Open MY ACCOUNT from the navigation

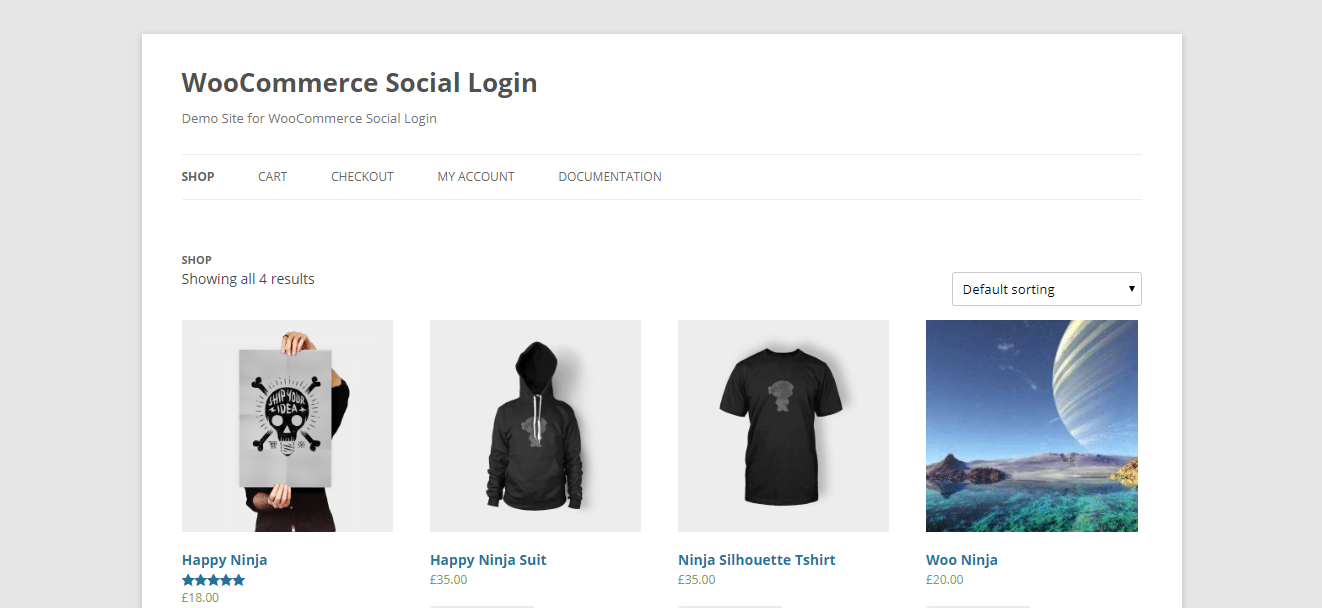(x=475, y=176)
